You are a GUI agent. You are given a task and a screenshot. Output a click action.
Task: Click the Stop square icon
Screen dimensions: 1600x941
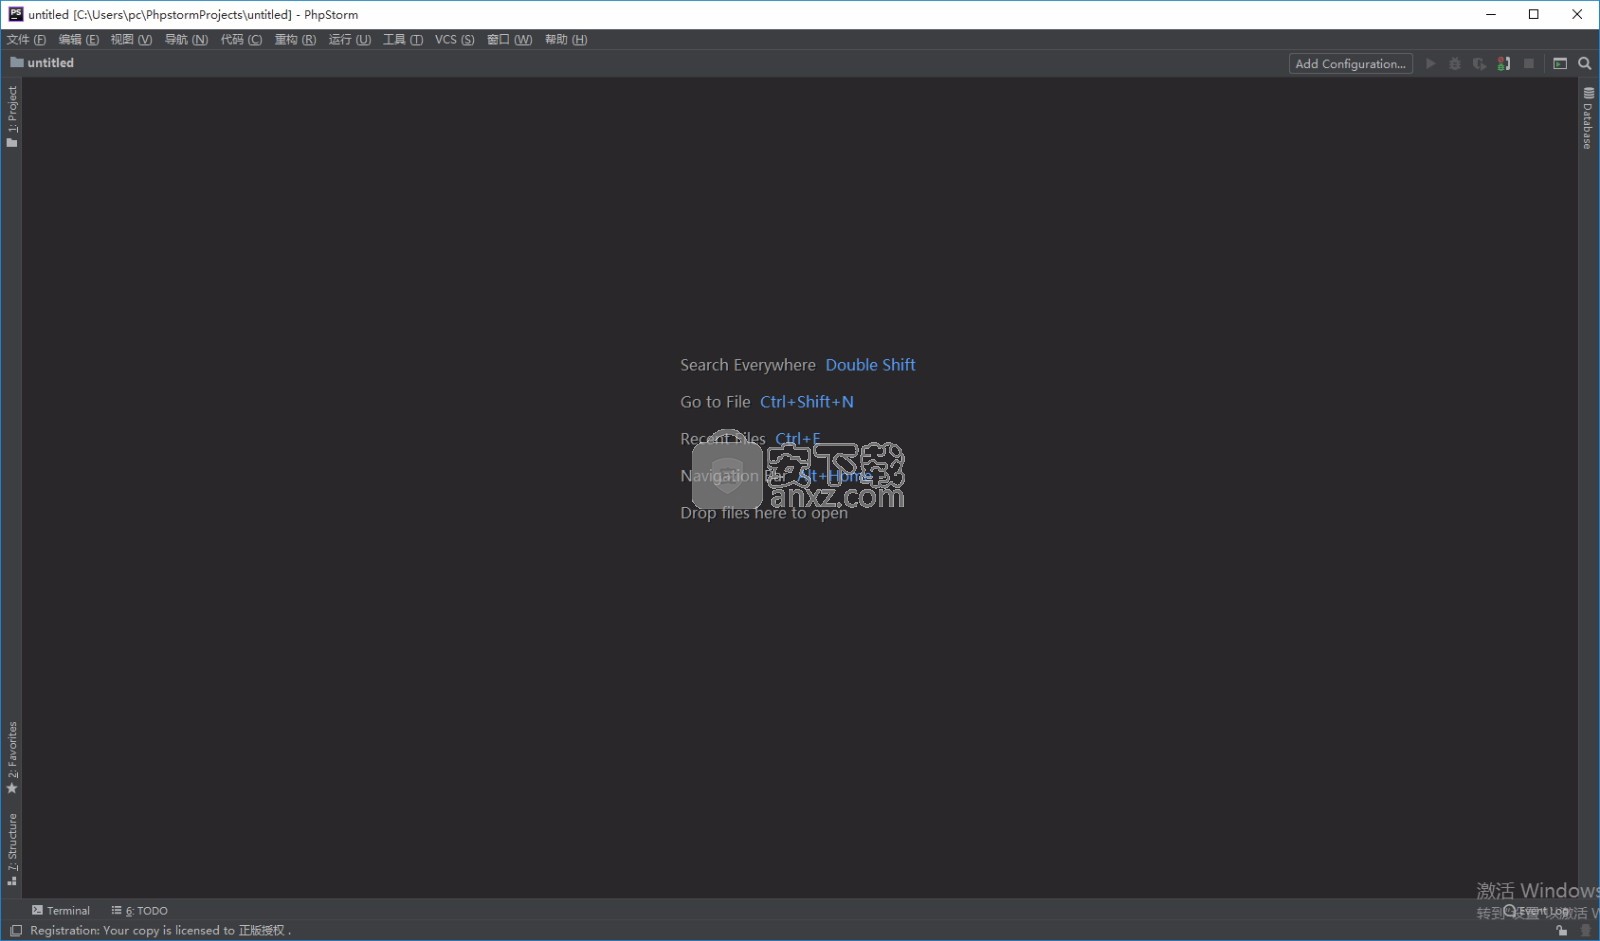click(1529, 63)
